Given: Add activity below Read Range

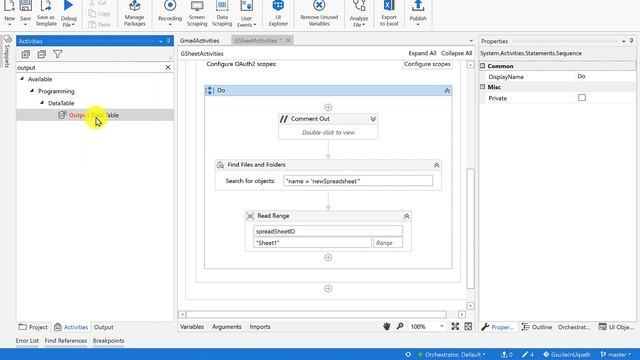Looking at the screenshot, I should (328, 258).
